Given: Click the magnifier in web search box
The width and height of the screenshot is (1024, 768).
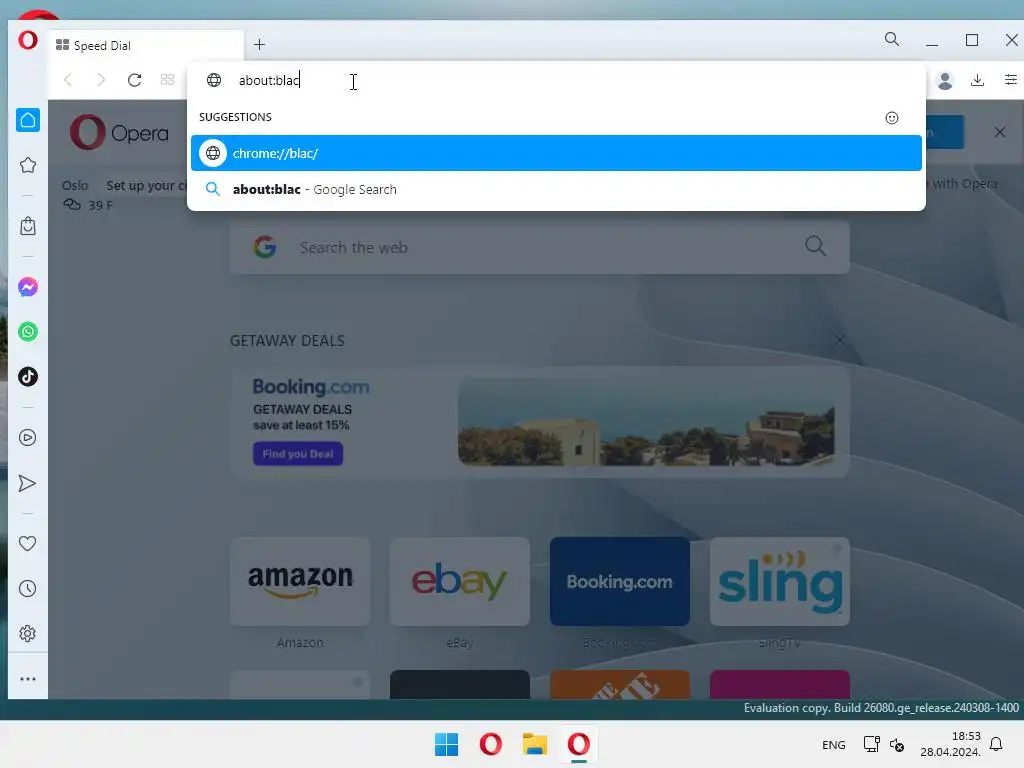Looking at the screenshot, I should pos(815,246).
